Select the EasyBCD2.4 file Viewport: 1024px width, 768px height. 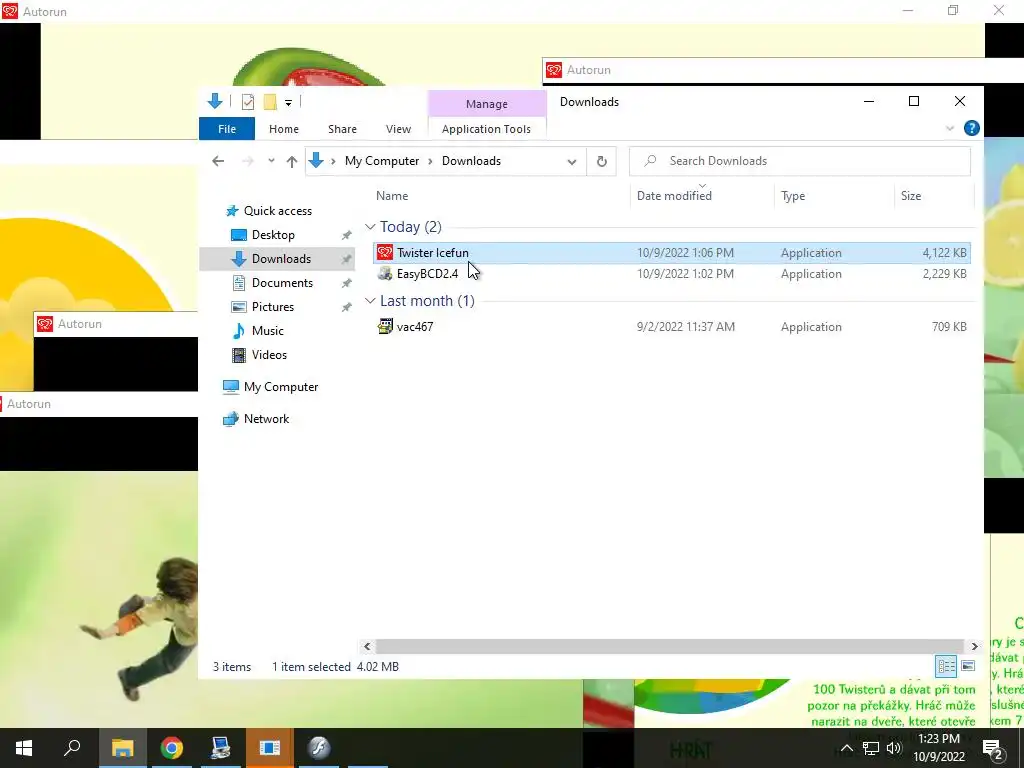pyautogui.click(x=671, y=274)
